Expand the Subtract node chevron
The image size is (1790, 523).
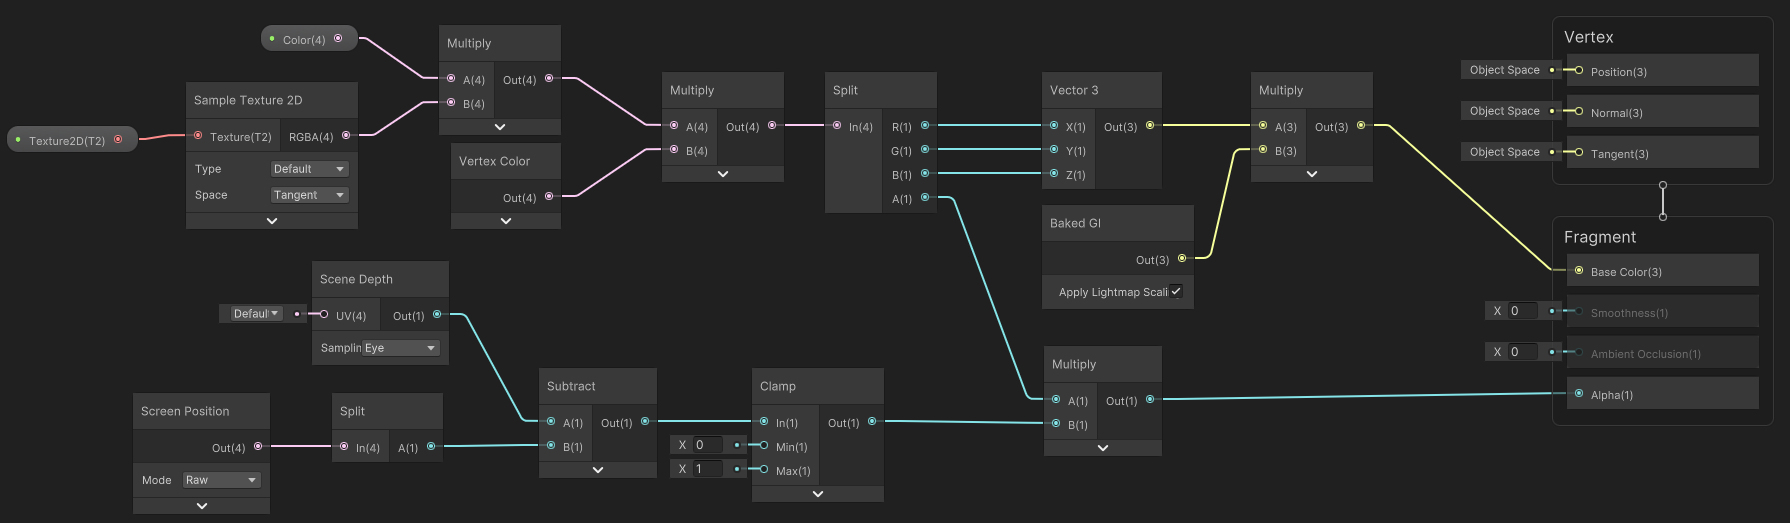[598, 470]
